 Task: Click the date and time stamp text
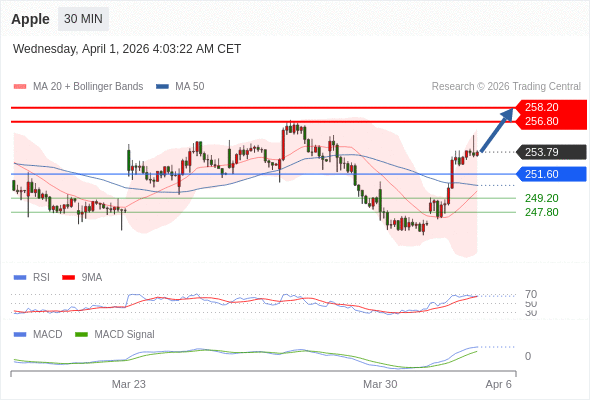click(x=127, y=49)
